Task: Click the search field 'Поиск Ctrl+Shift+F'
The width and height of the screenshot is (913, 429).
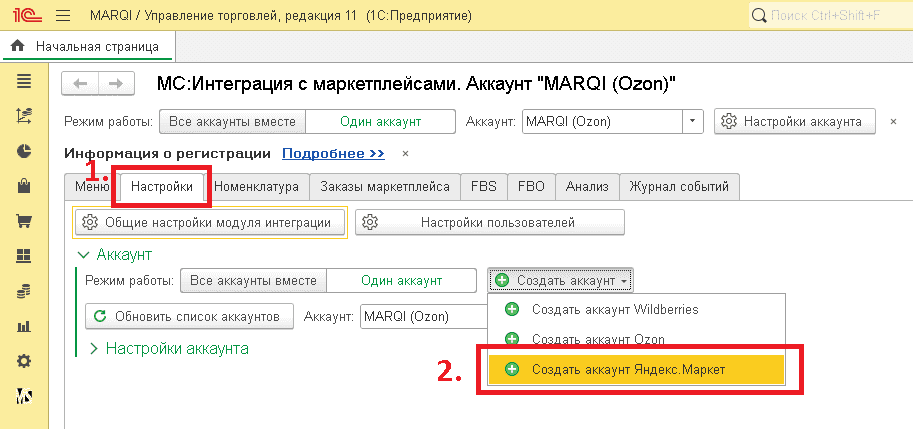Action: [831, 16]
